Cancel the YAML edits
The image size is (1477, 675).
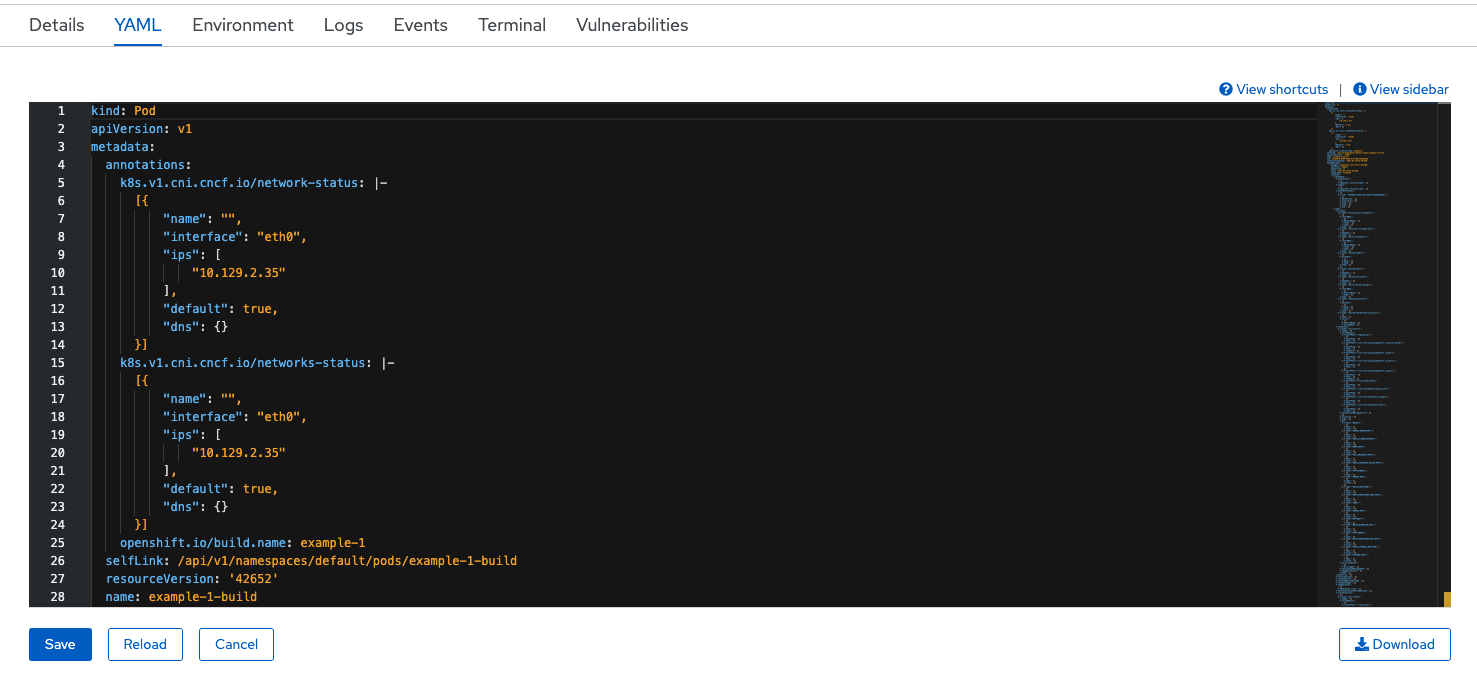click(236, 644)
